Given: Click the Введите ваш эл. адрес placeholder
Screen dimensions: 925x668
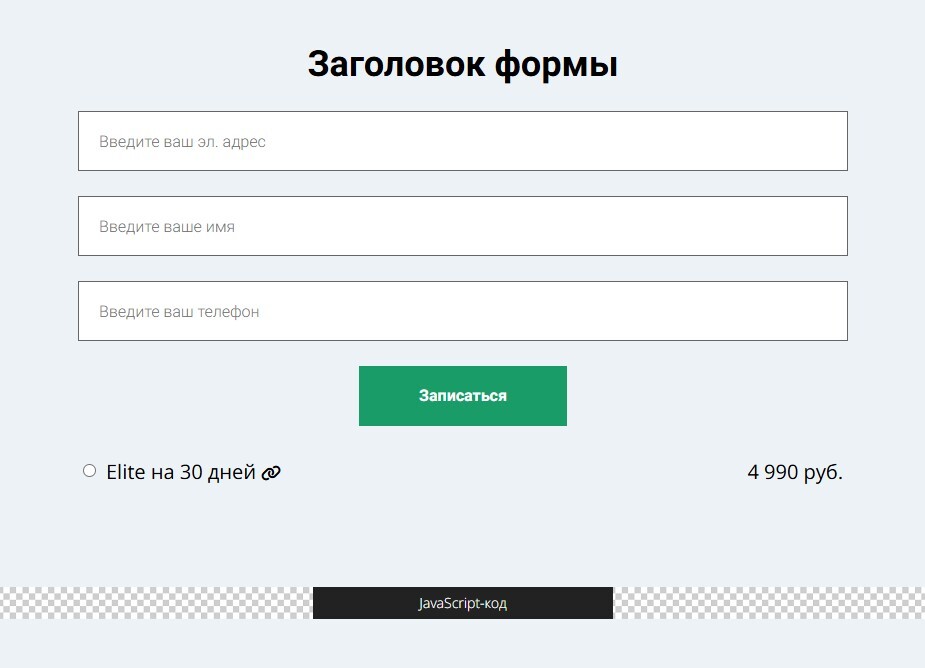Looking at the screenshot, I should click(x=182, y=142).
